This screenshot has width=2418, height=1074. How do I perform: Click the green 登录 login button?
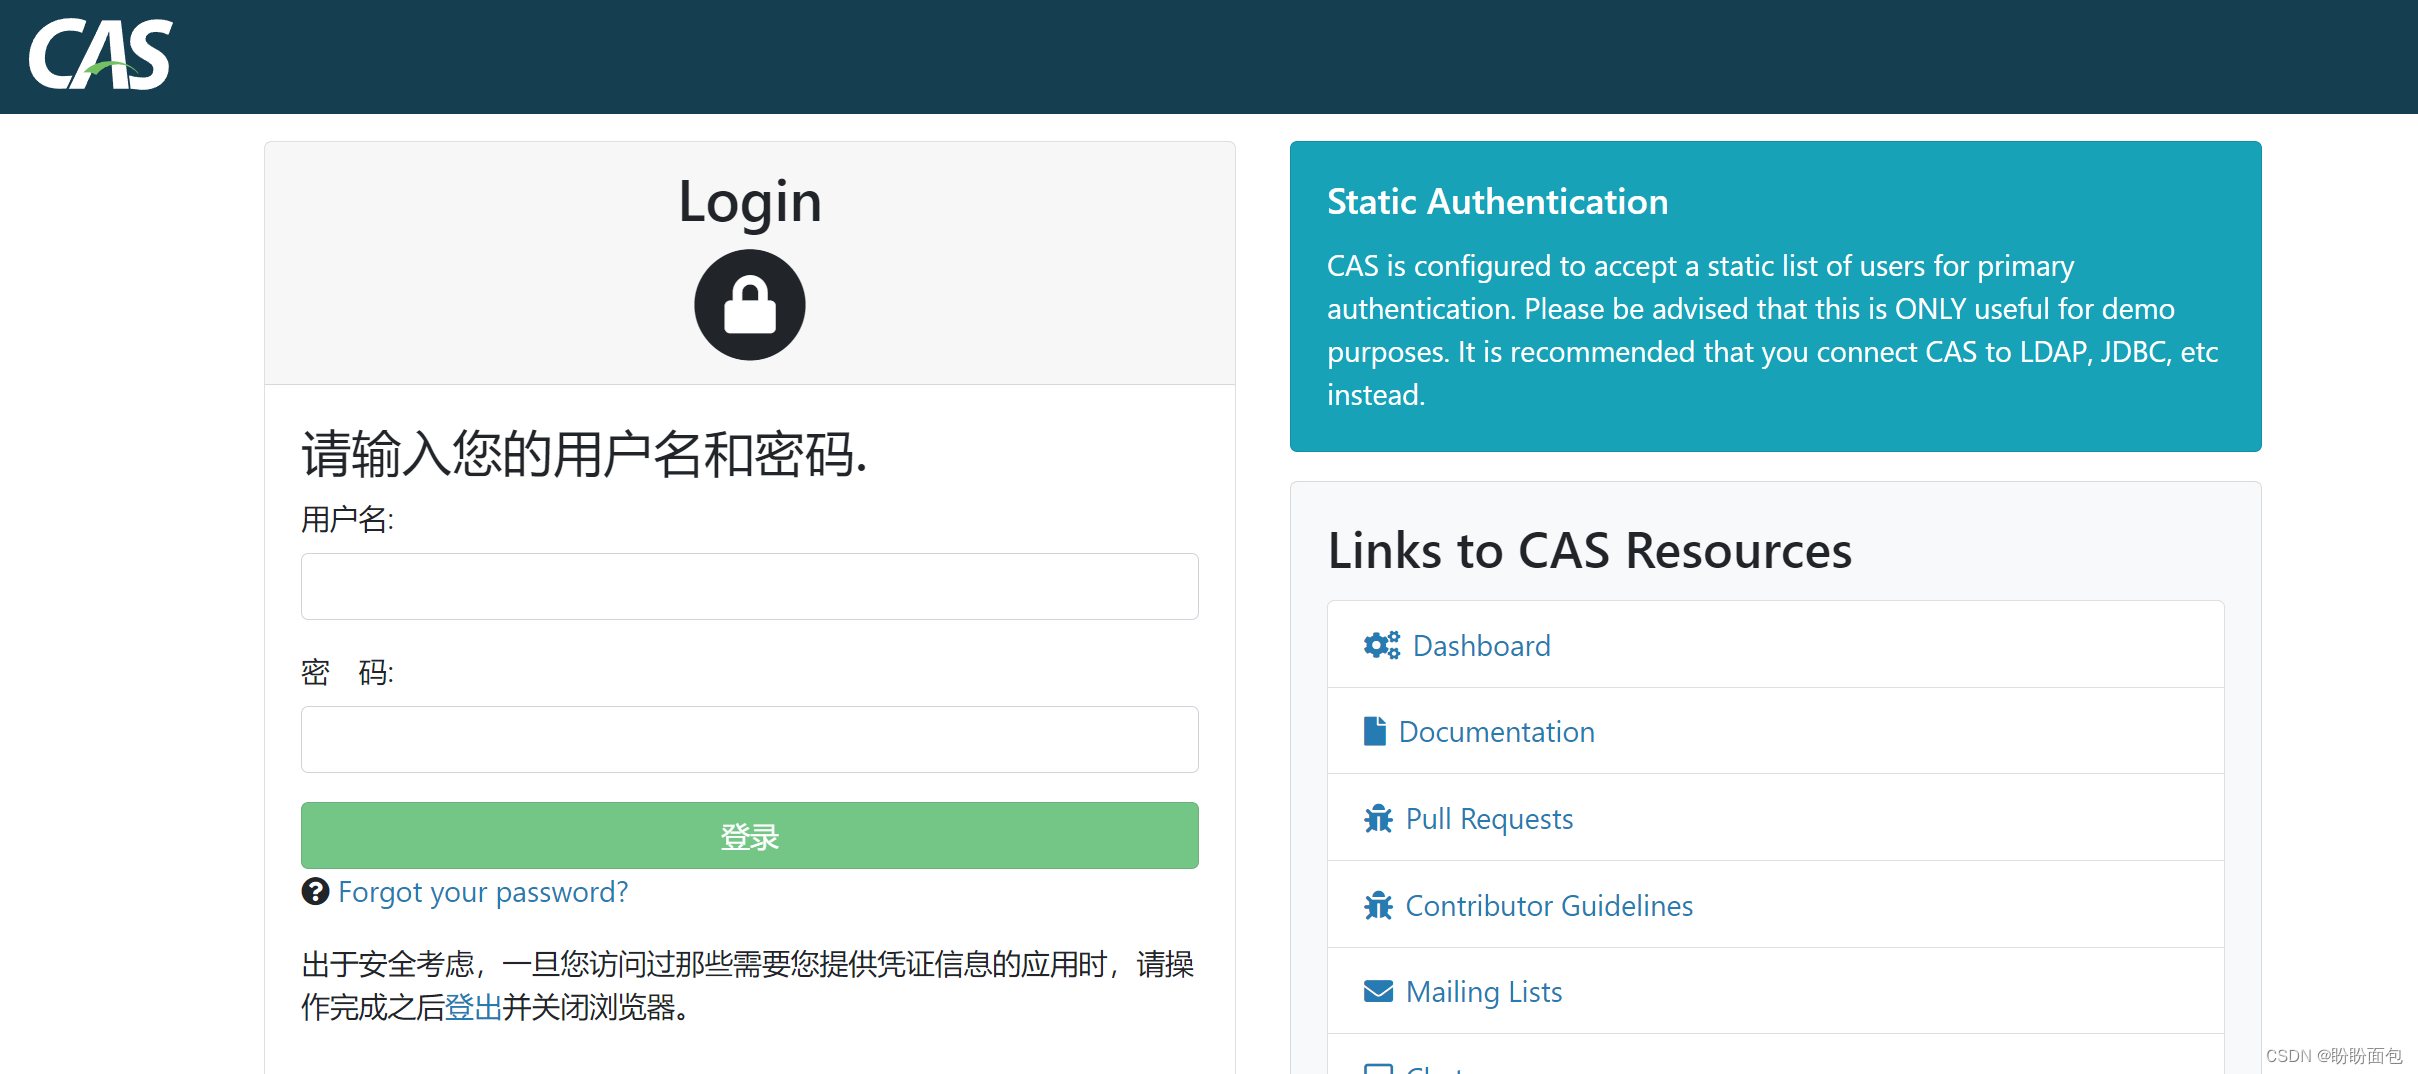(750, 835)
